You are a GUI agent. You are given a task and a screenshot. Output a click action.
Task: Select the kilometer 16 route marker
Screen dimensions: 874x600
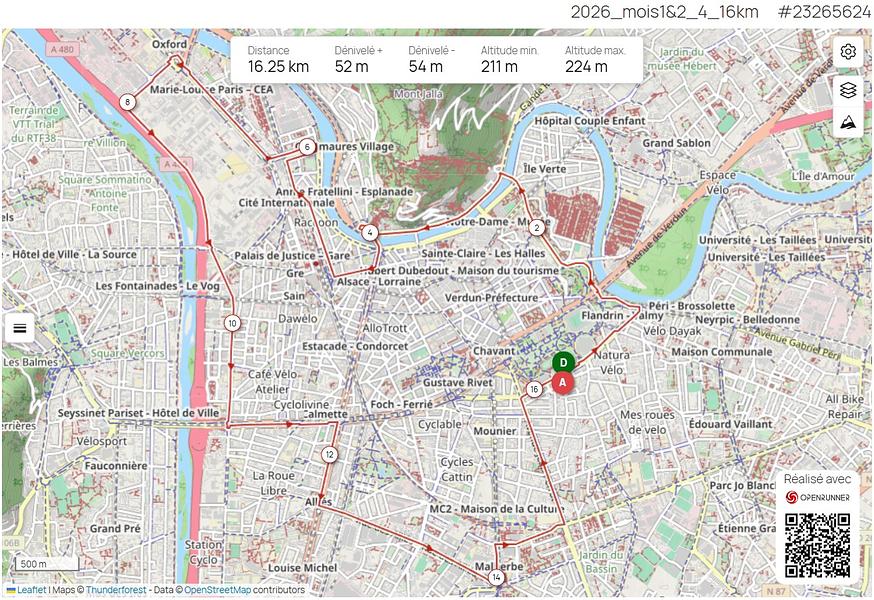pyautogui.click(x=535, y=389)
